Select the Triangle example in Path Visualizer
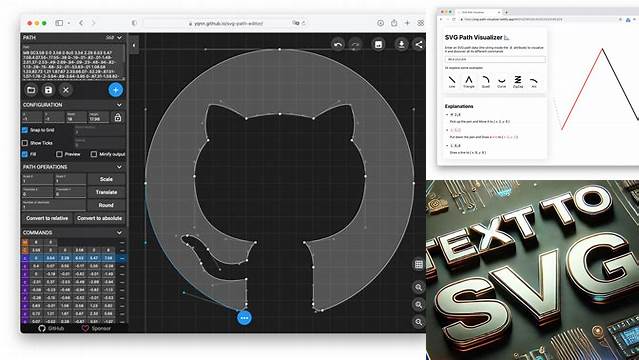The height and width of the screenshot is (360, 639). [469, 81]
